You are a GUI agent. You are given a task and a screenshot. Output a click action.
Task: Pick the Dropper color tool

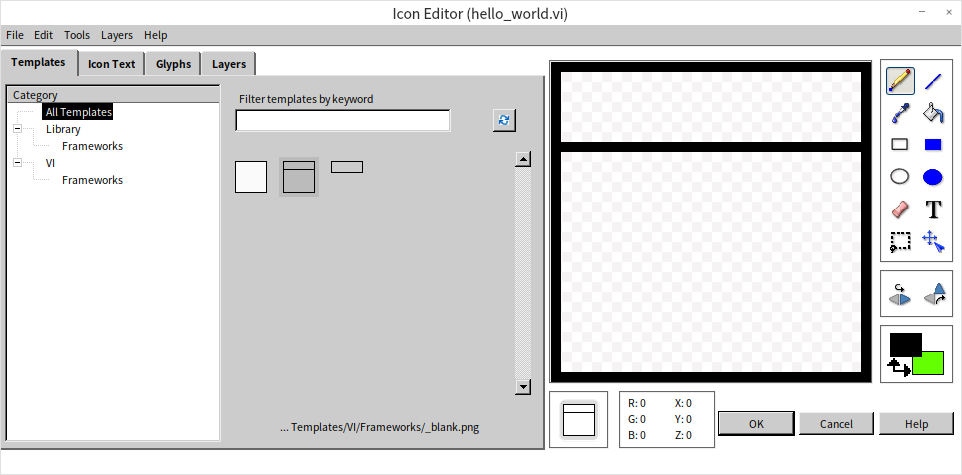(x=899, y=112)
